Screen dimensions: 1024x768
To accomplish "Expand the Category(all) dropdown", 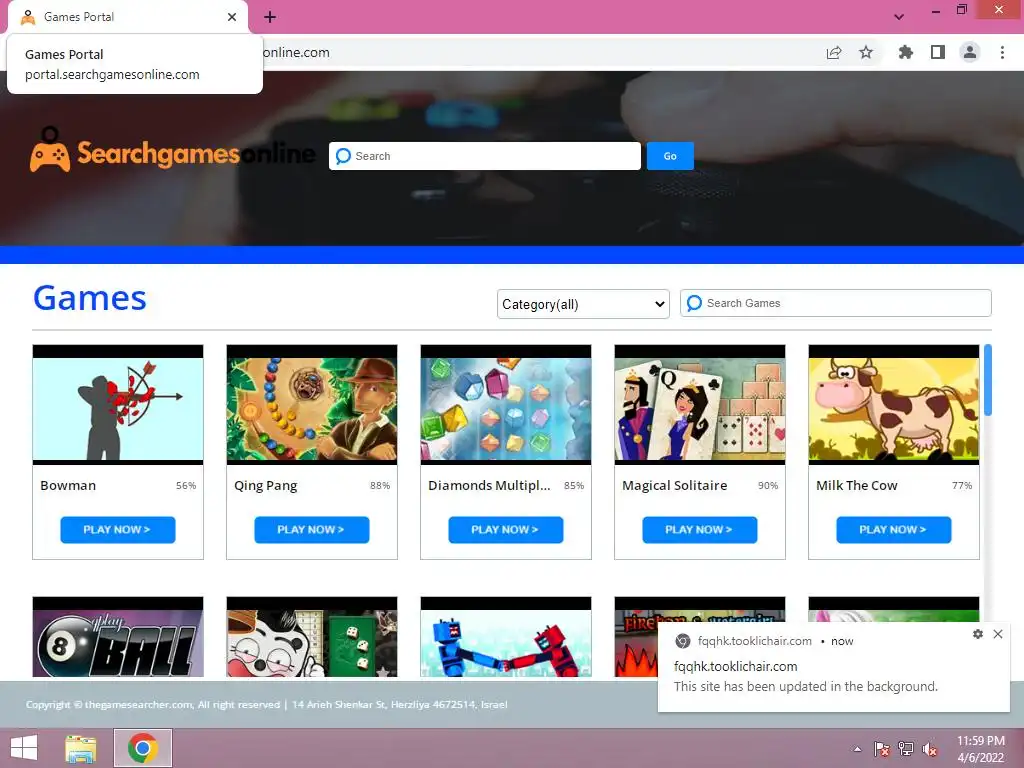I will click(x=583, y=304).
